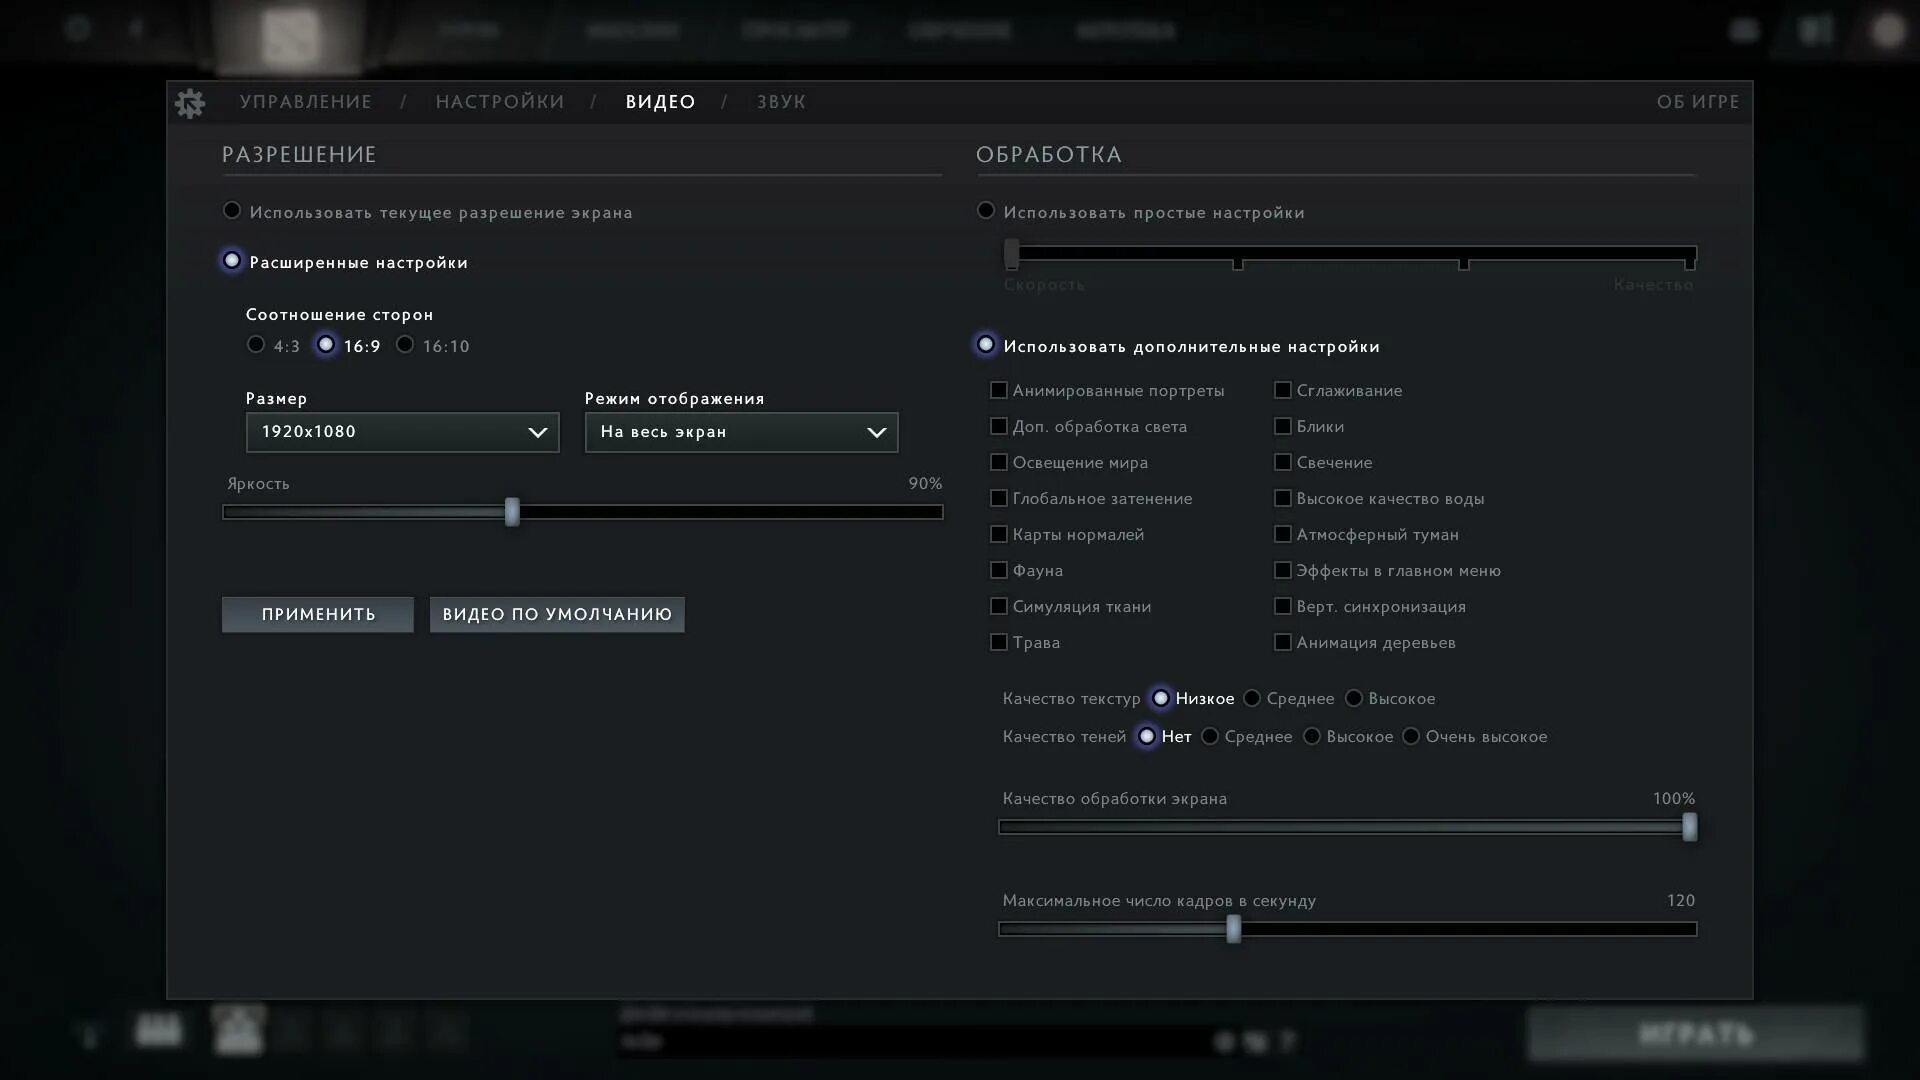Click the blurred Играть play button
1920x1080 pixels.
(x=1695, y=1034)
